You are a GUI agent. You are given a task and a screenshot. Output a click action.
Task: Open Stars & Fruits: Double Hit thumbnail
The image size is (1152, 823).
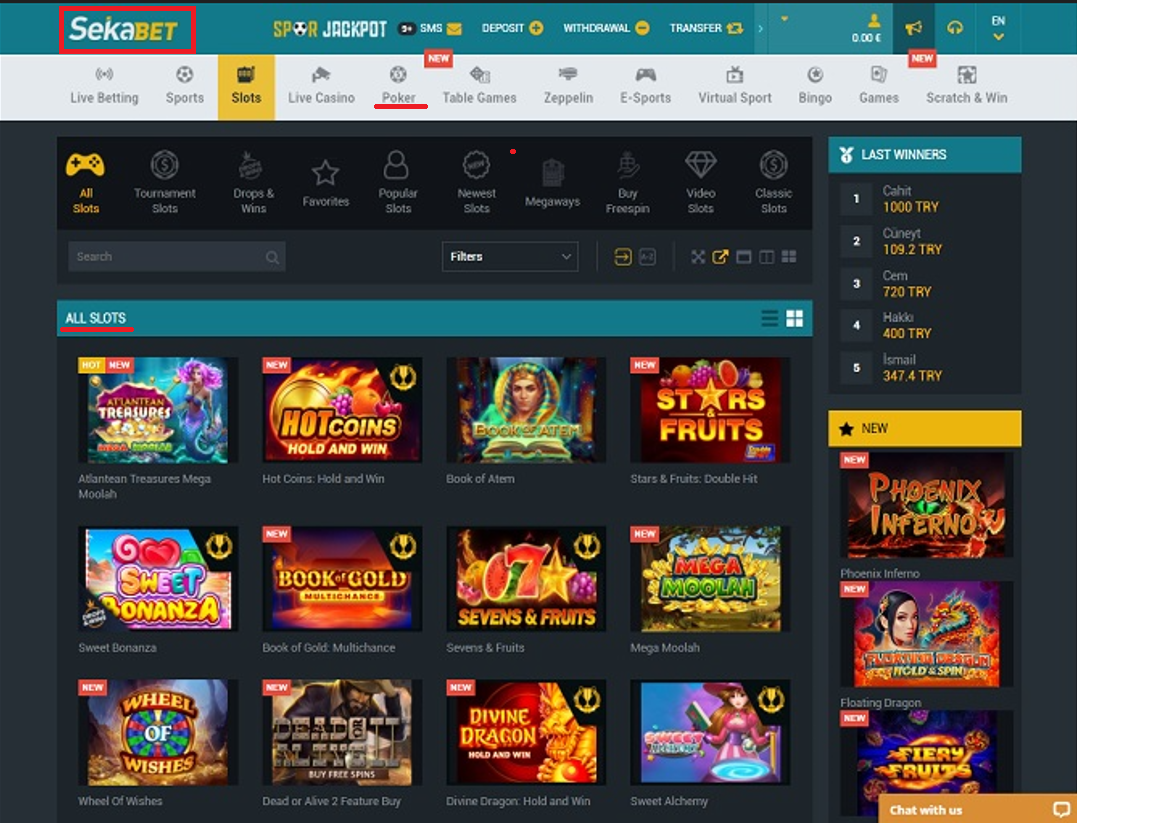[710, 410]
